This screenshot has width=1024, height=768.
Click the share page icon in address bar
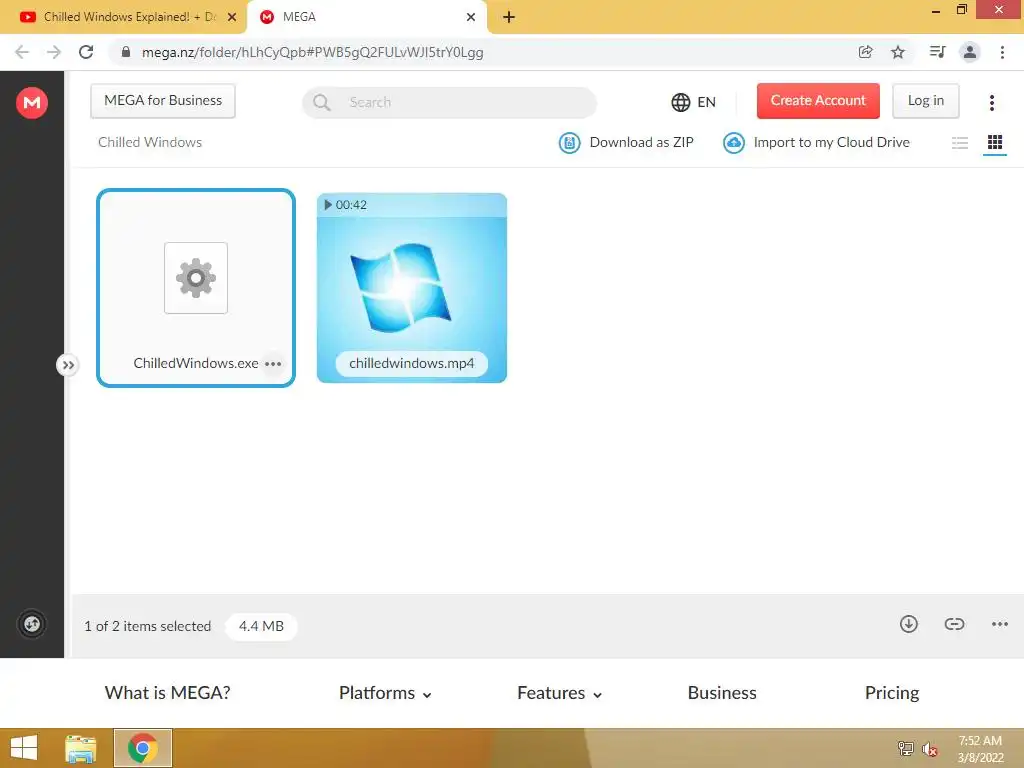click(x=865, y=52)
